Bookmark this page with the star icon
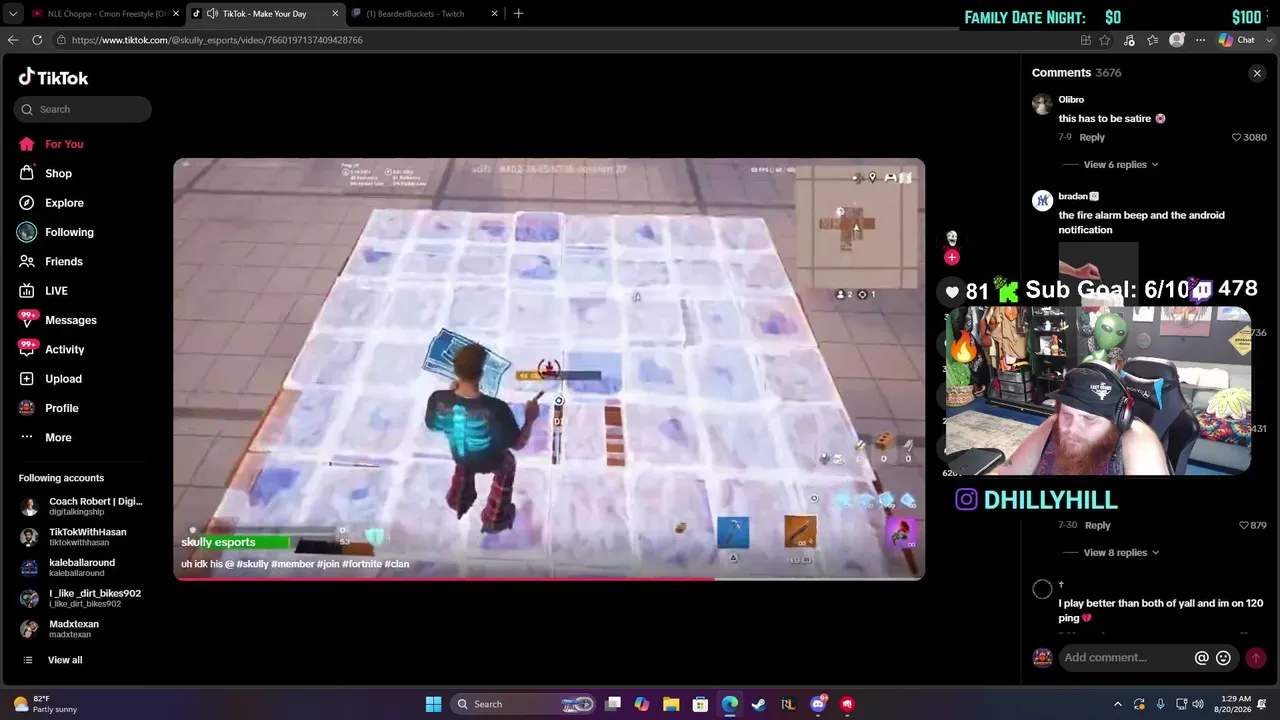The image size is (1280, 720). point(1105,40)
